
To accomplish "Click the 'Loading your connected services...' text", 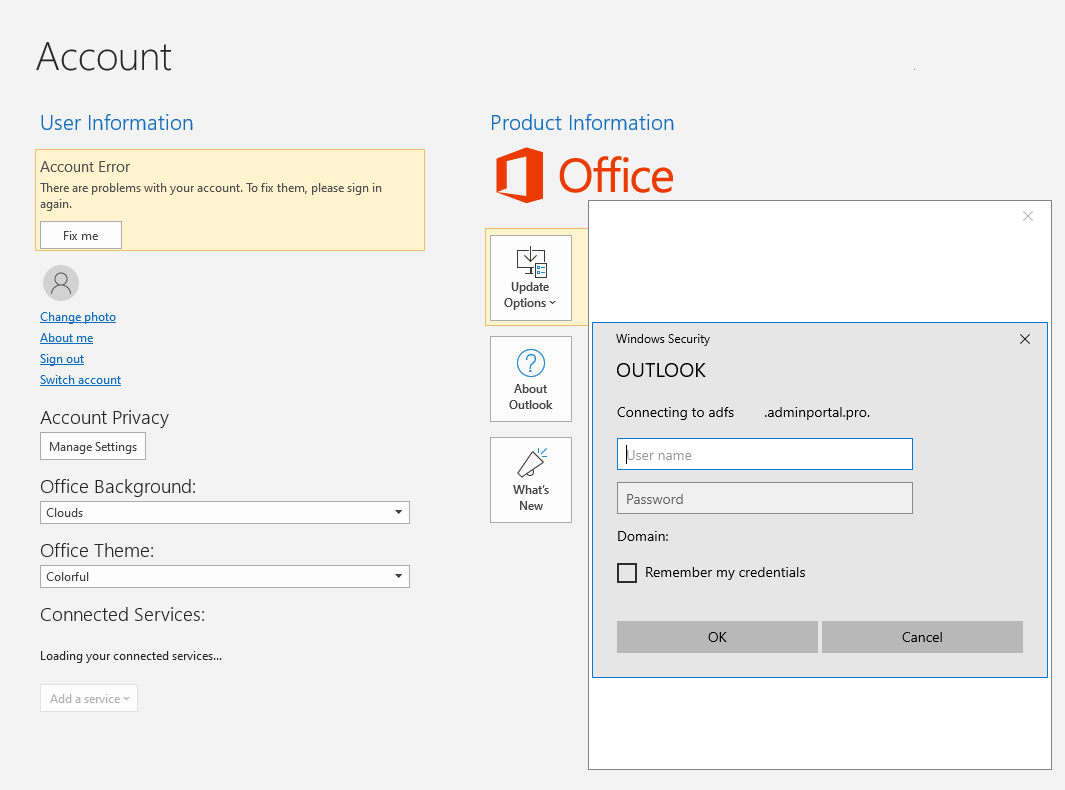I will pos(131,656).
